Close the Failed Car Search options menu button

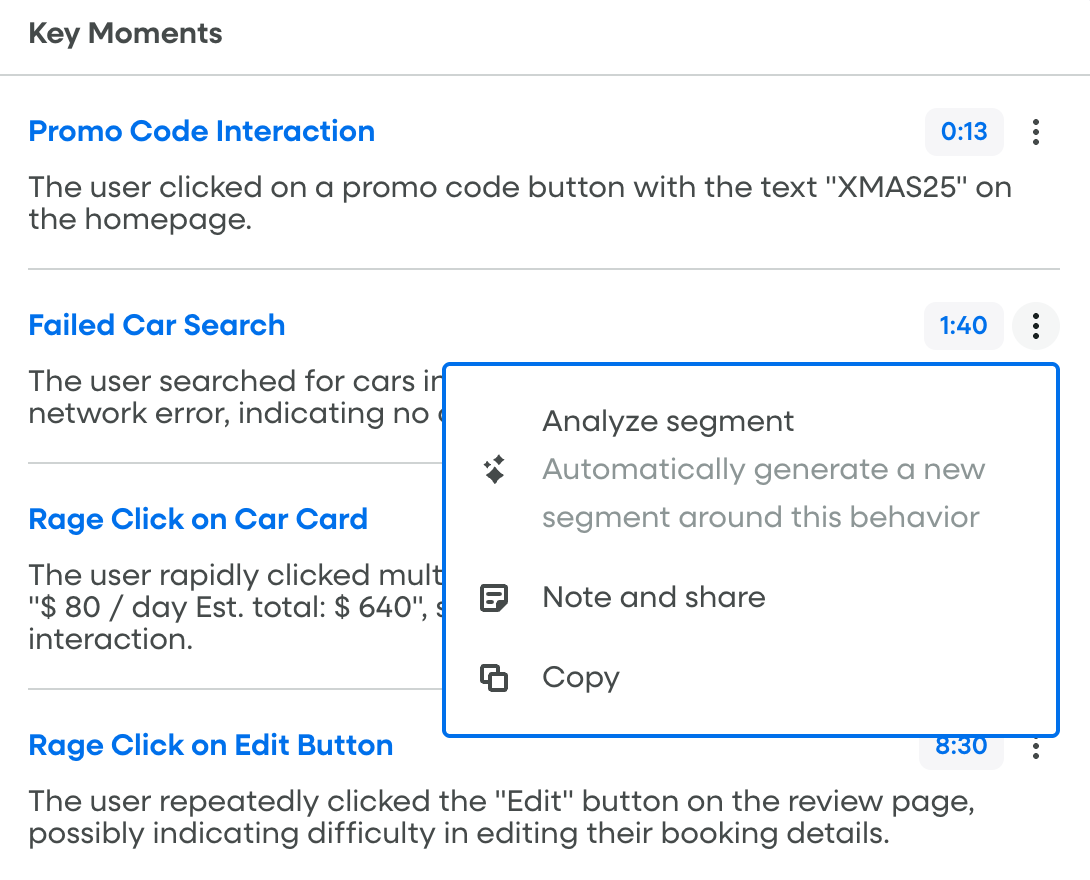(x=1036, y=326)
